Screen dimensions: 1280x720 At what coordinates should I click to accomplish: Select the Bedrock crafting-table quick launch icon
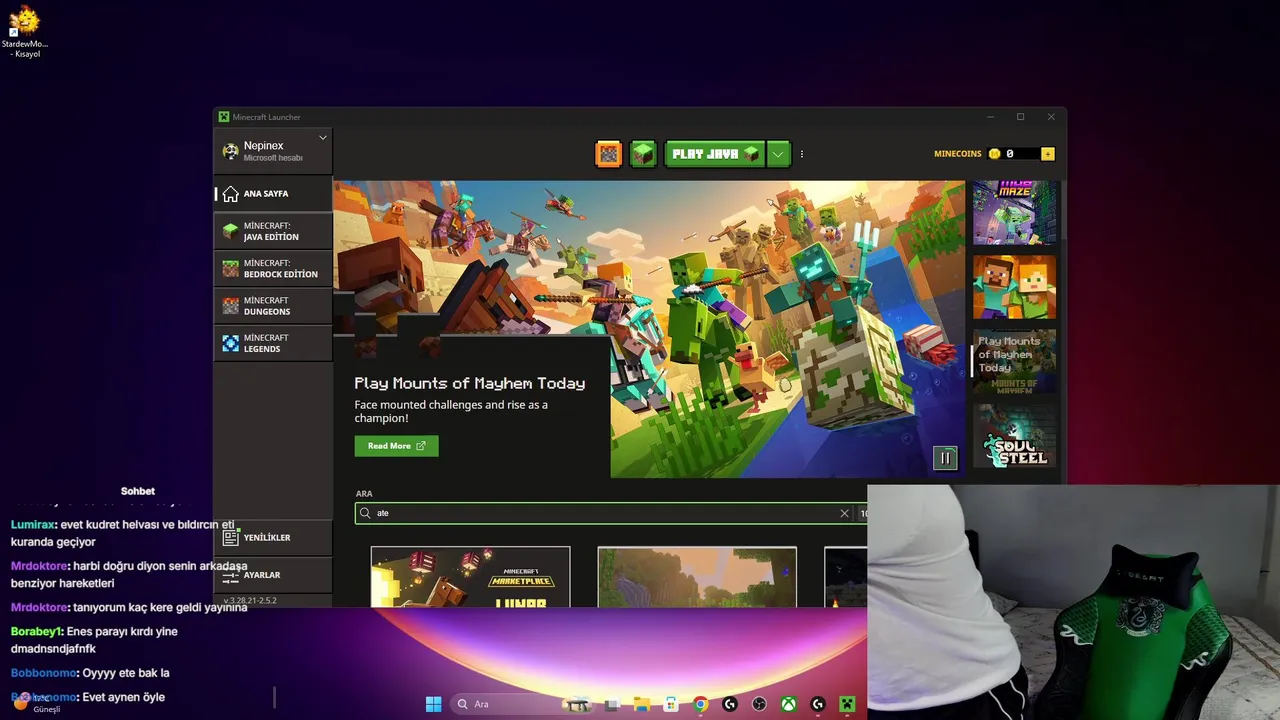[608, 154]
